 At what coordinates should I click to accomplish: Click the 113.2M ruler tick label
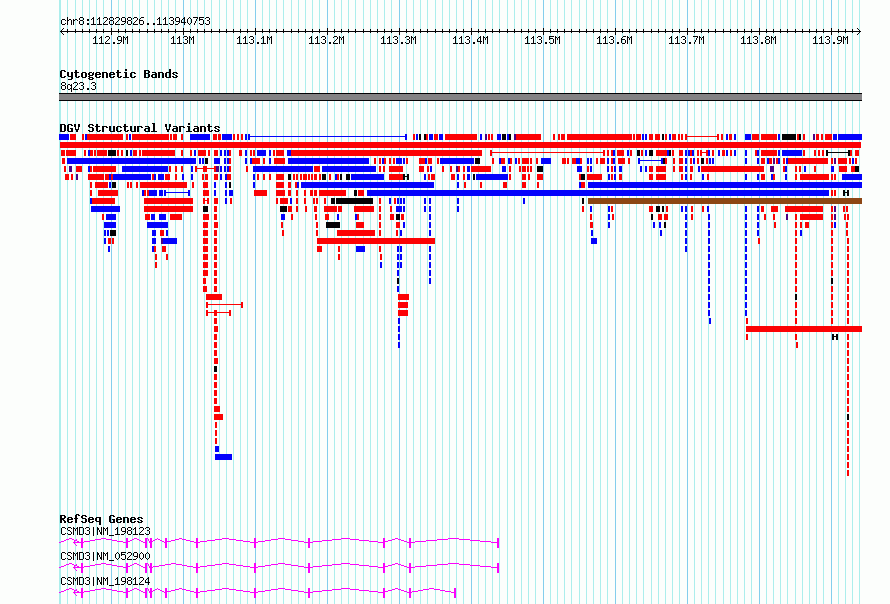click(x=326, y=40)
